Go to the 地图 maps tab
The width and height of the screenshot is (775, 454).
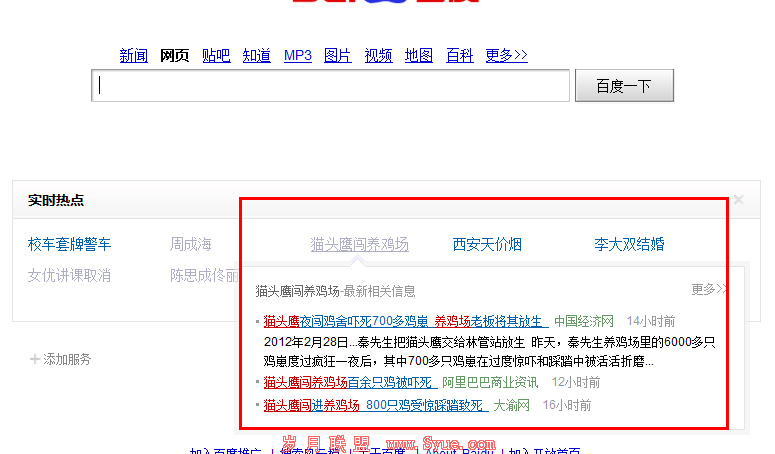(x=419, y=56)
